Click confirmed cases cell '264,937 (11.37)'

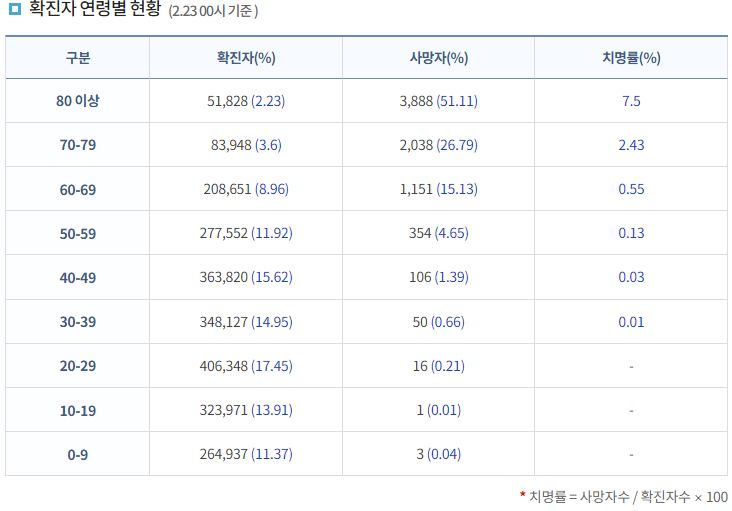click(x=246, y=454)
